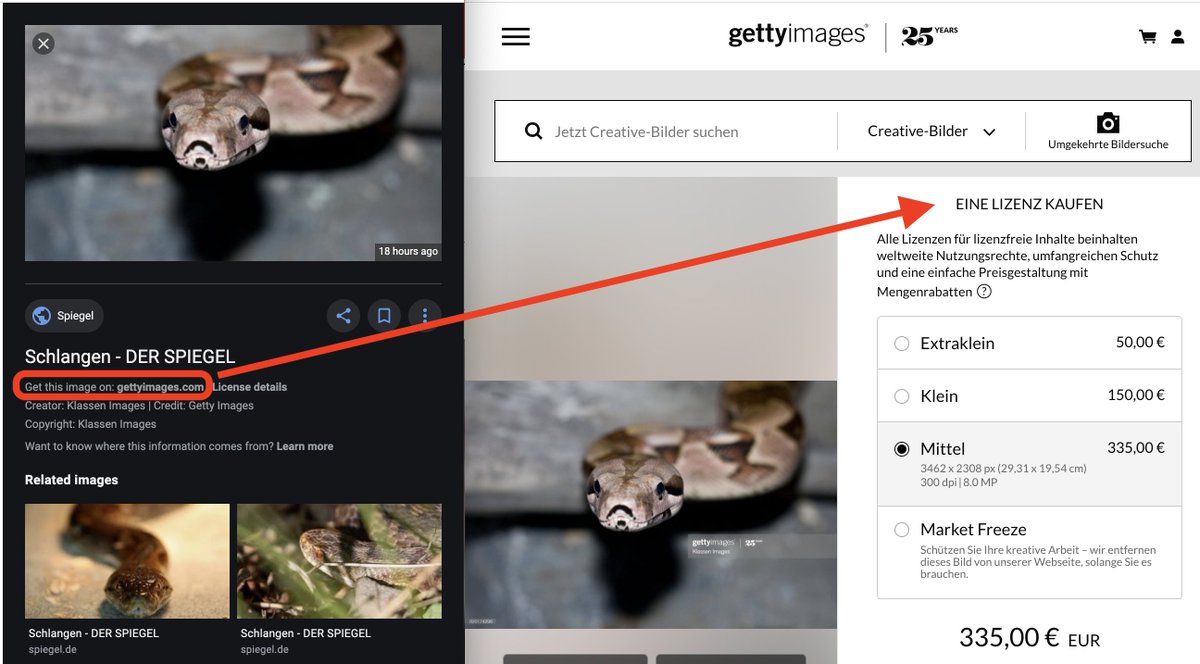Open the Getty Images hamburger menu
1200x664 pixels.
click(x=516, y=37)
